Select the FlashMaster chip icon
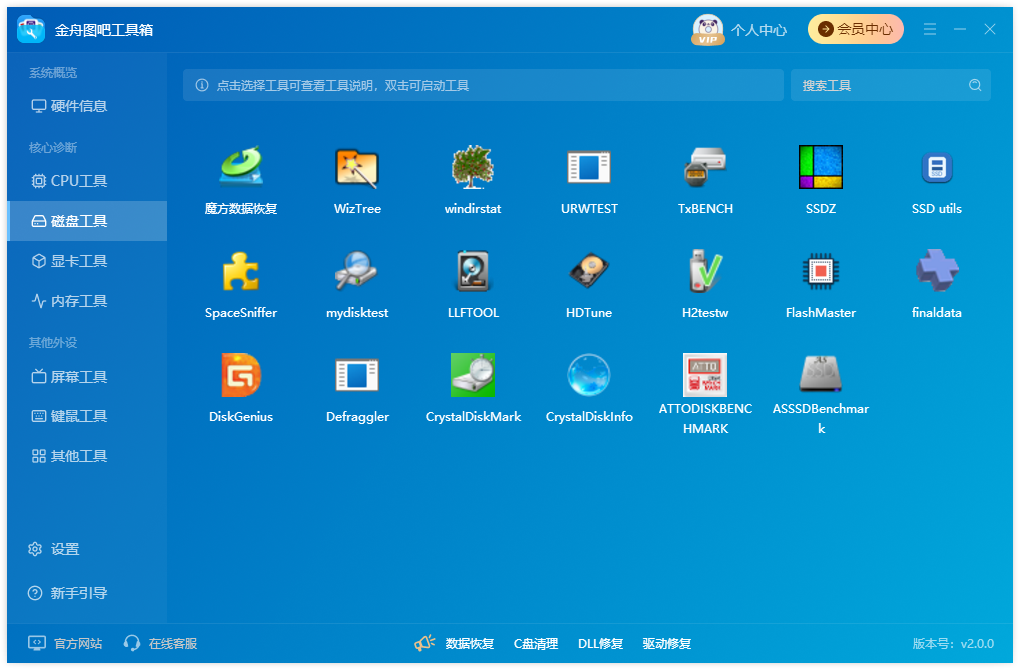This screenshot has height=670, width=1020. [x=820, y=271]
